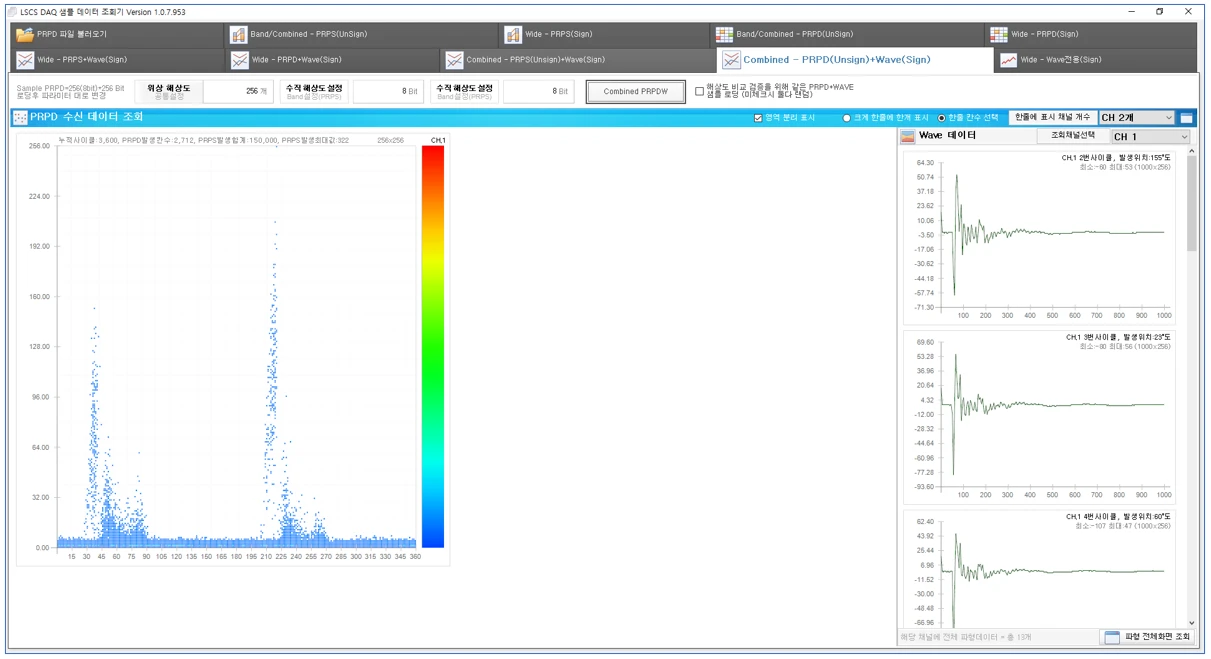The image size is (1211, 659).
Task: Select 크게 한줄에 한개 표시 radio
Action: coord(846,118)
